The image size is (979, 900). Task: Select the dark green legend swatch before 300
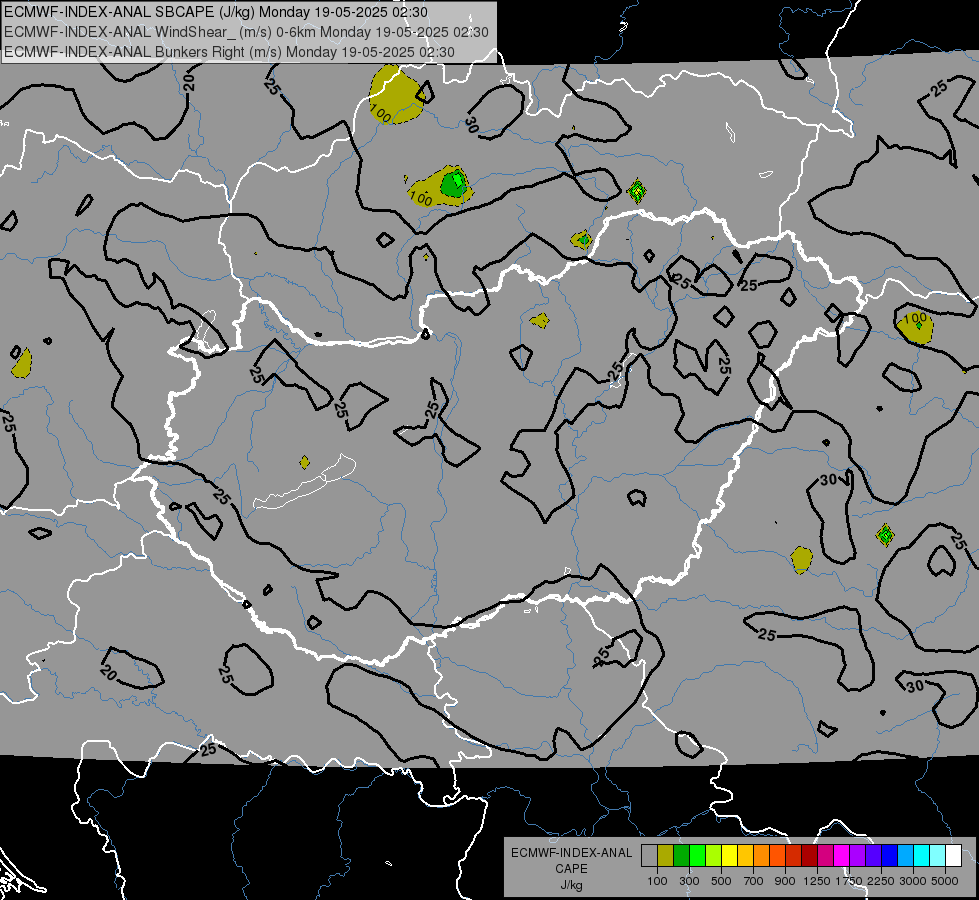pos(681,856)
